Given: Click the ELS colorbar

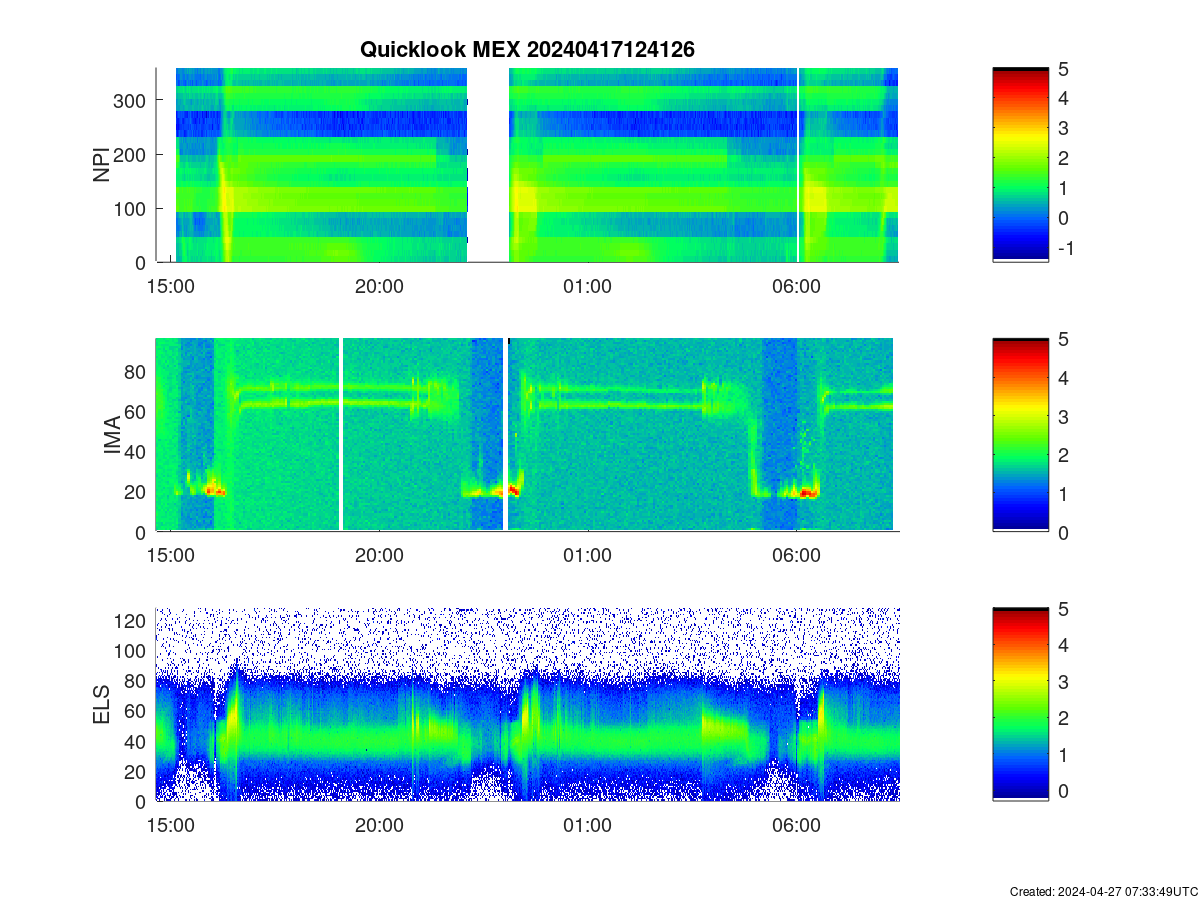Looking at the screenshot, I should pos(1020,704).
